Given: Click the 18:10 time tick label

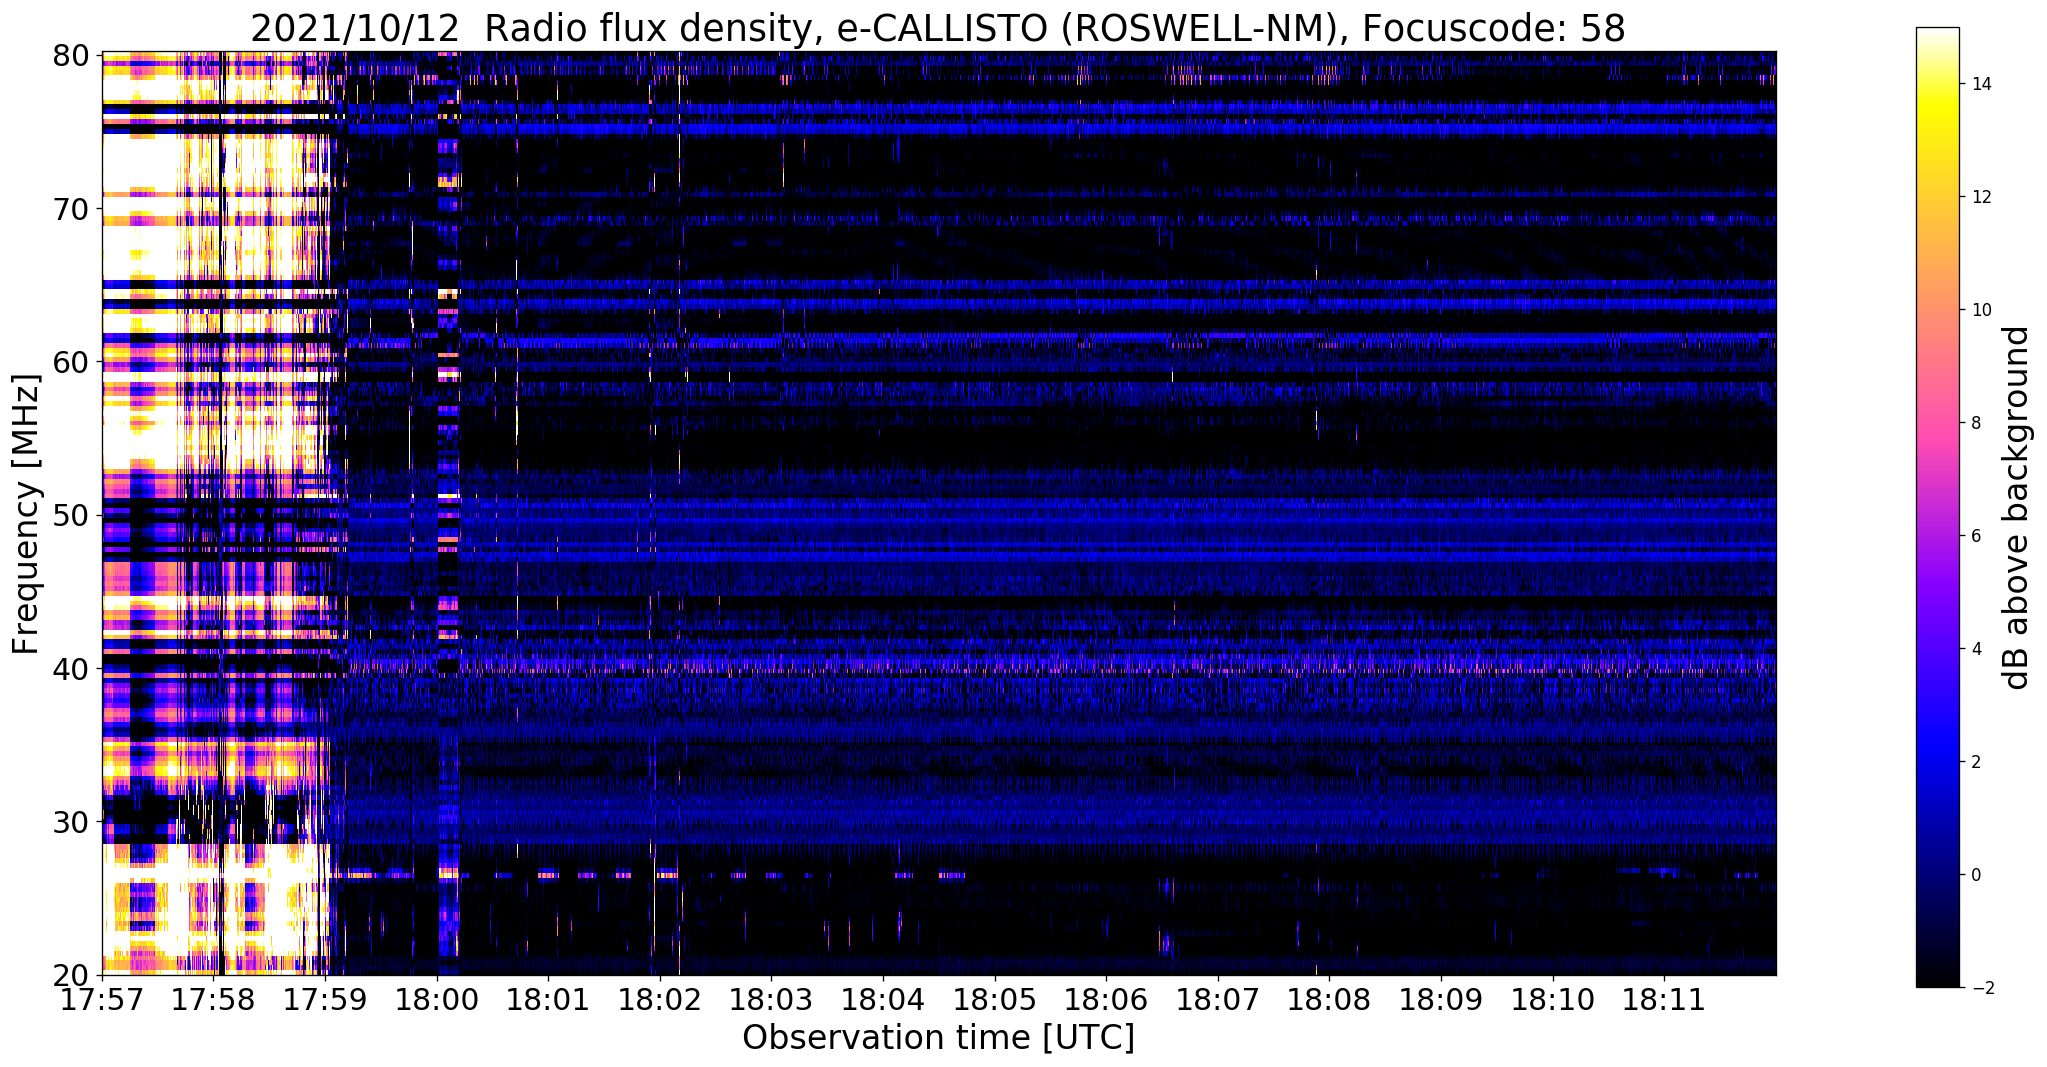Looking at the screenshot, I should (1553, 999).
